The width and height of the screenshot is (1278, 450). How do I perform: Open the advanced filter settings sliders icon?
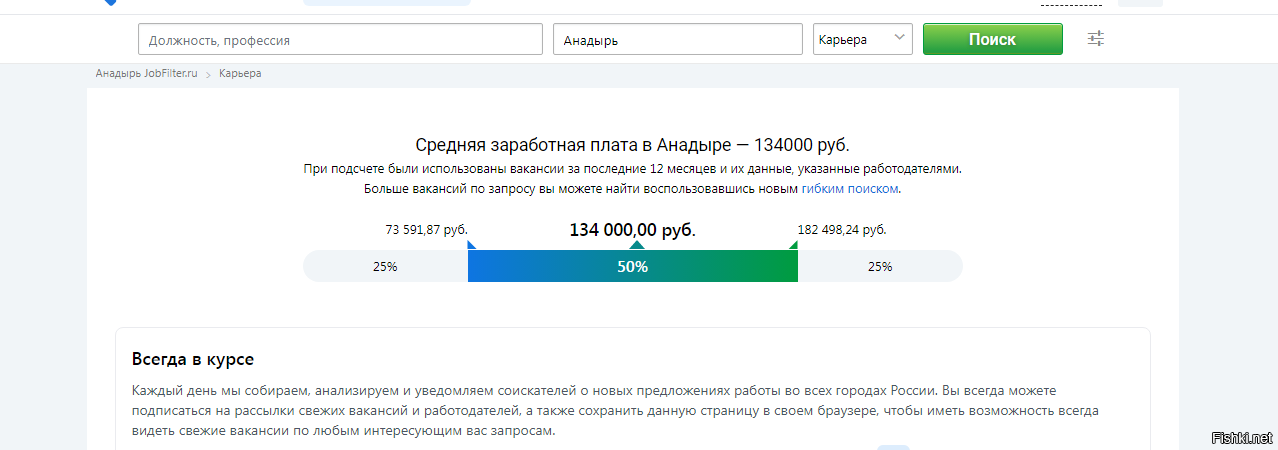click(x=1096, y=39)
